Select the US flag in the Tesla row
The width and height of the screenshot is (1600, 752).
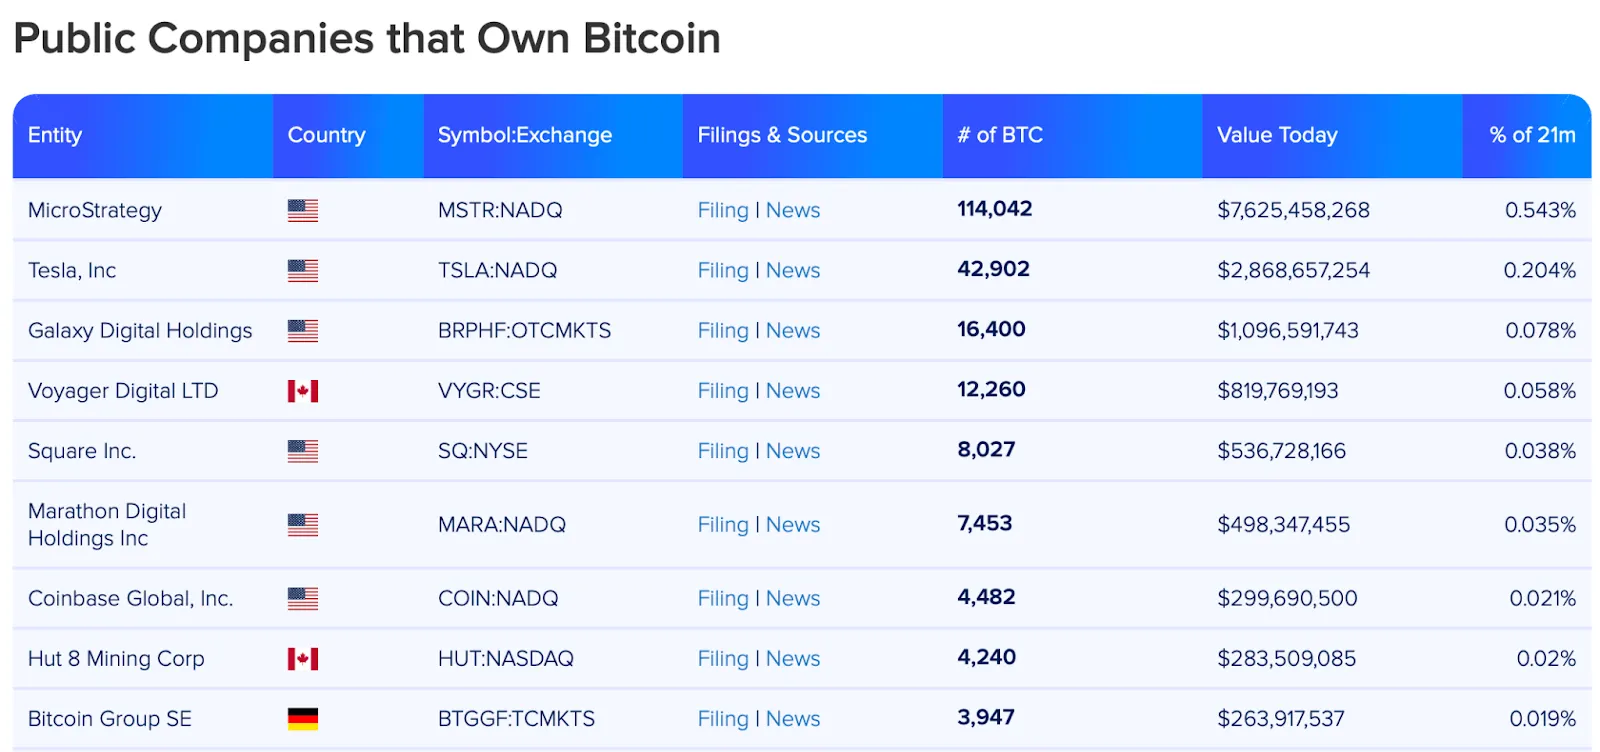[303, 270]
